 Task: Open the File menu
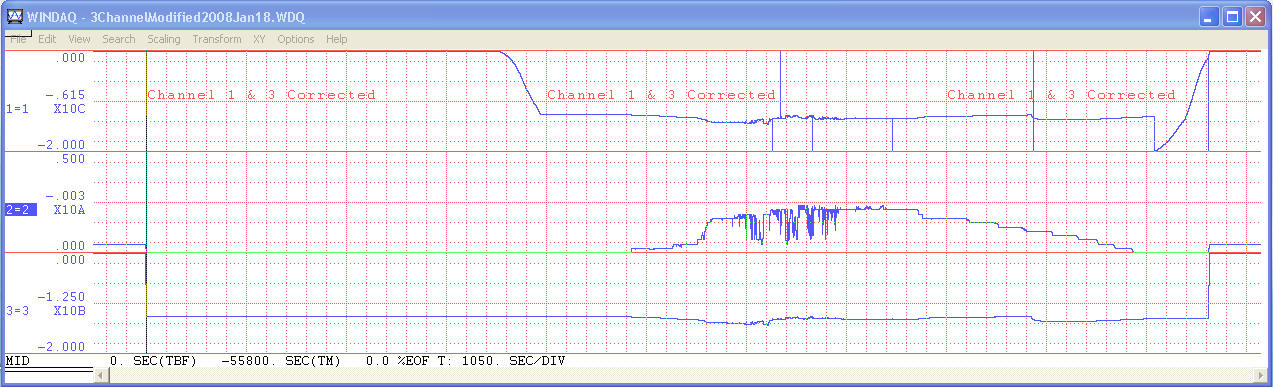click(x=18, y=39)
